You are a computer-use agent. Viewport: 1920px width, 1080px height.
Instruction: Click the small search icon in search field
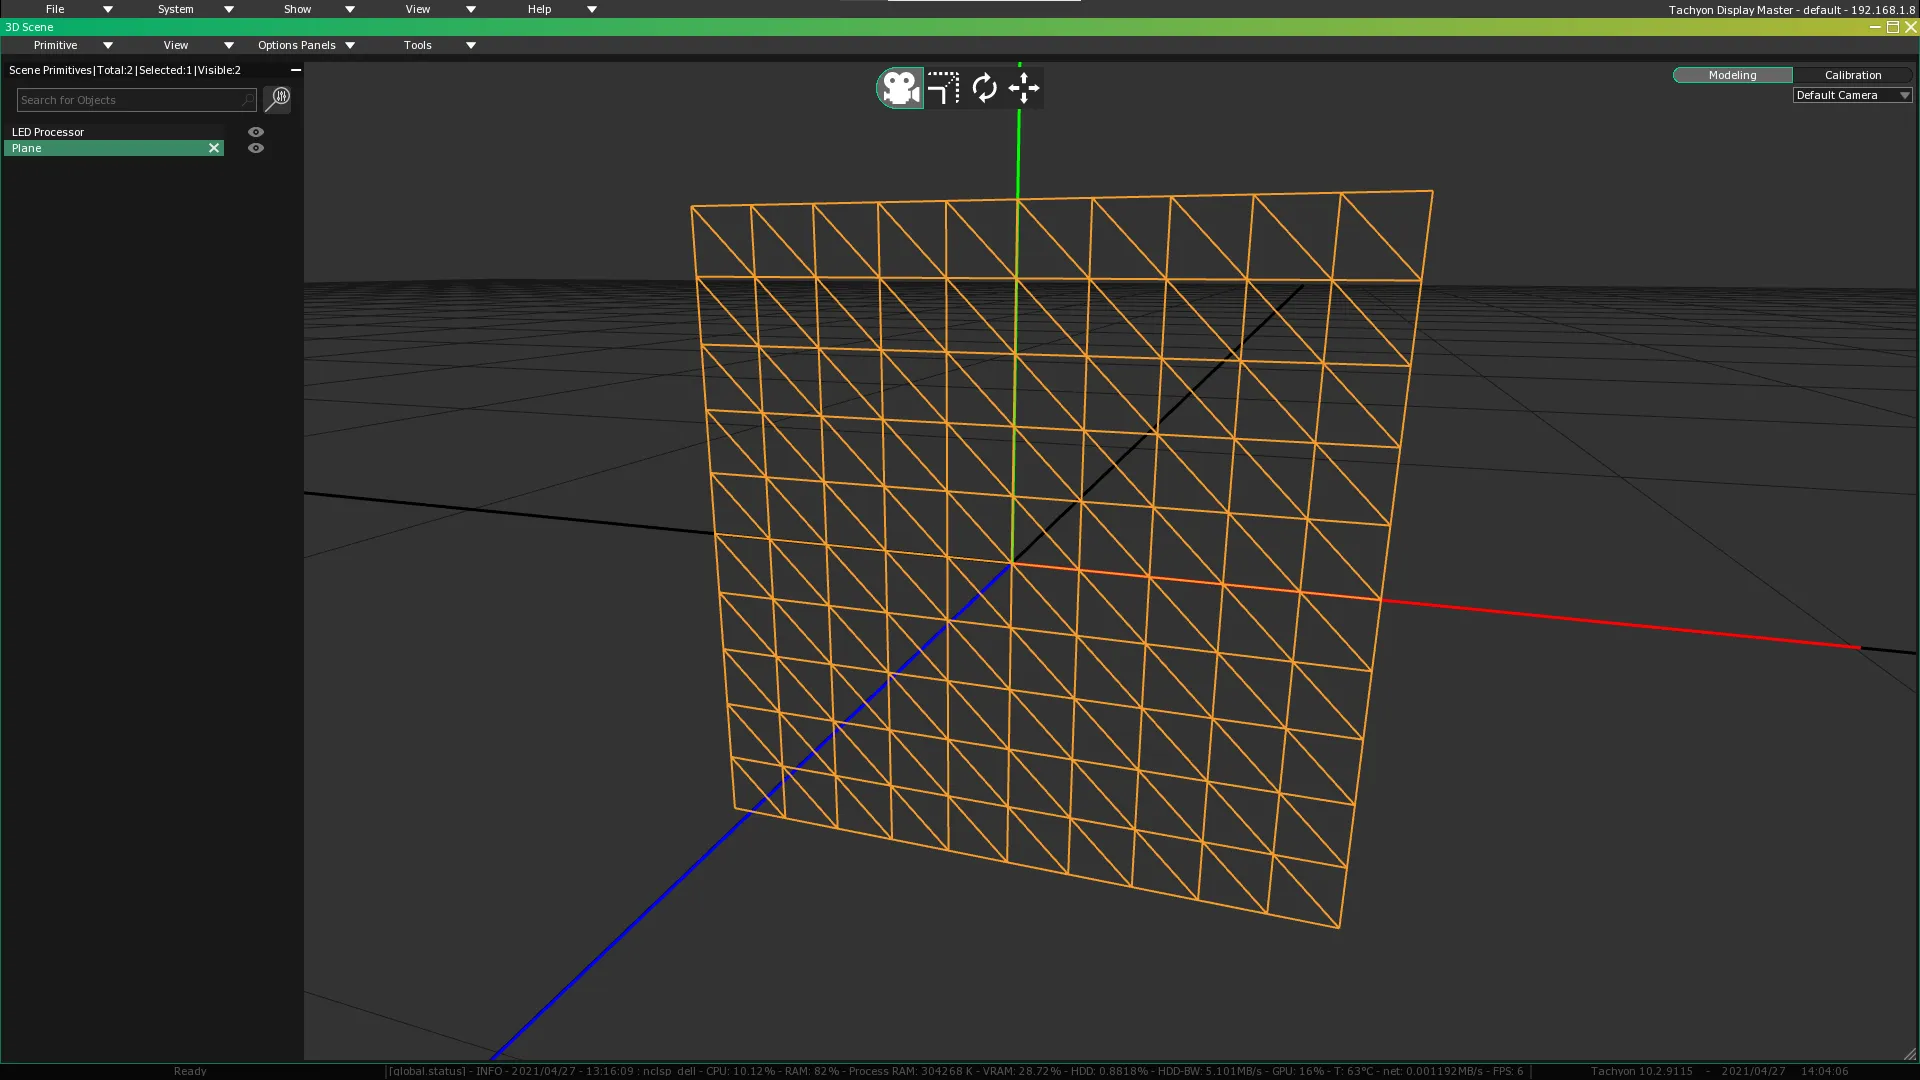click(x=247, y=100)
